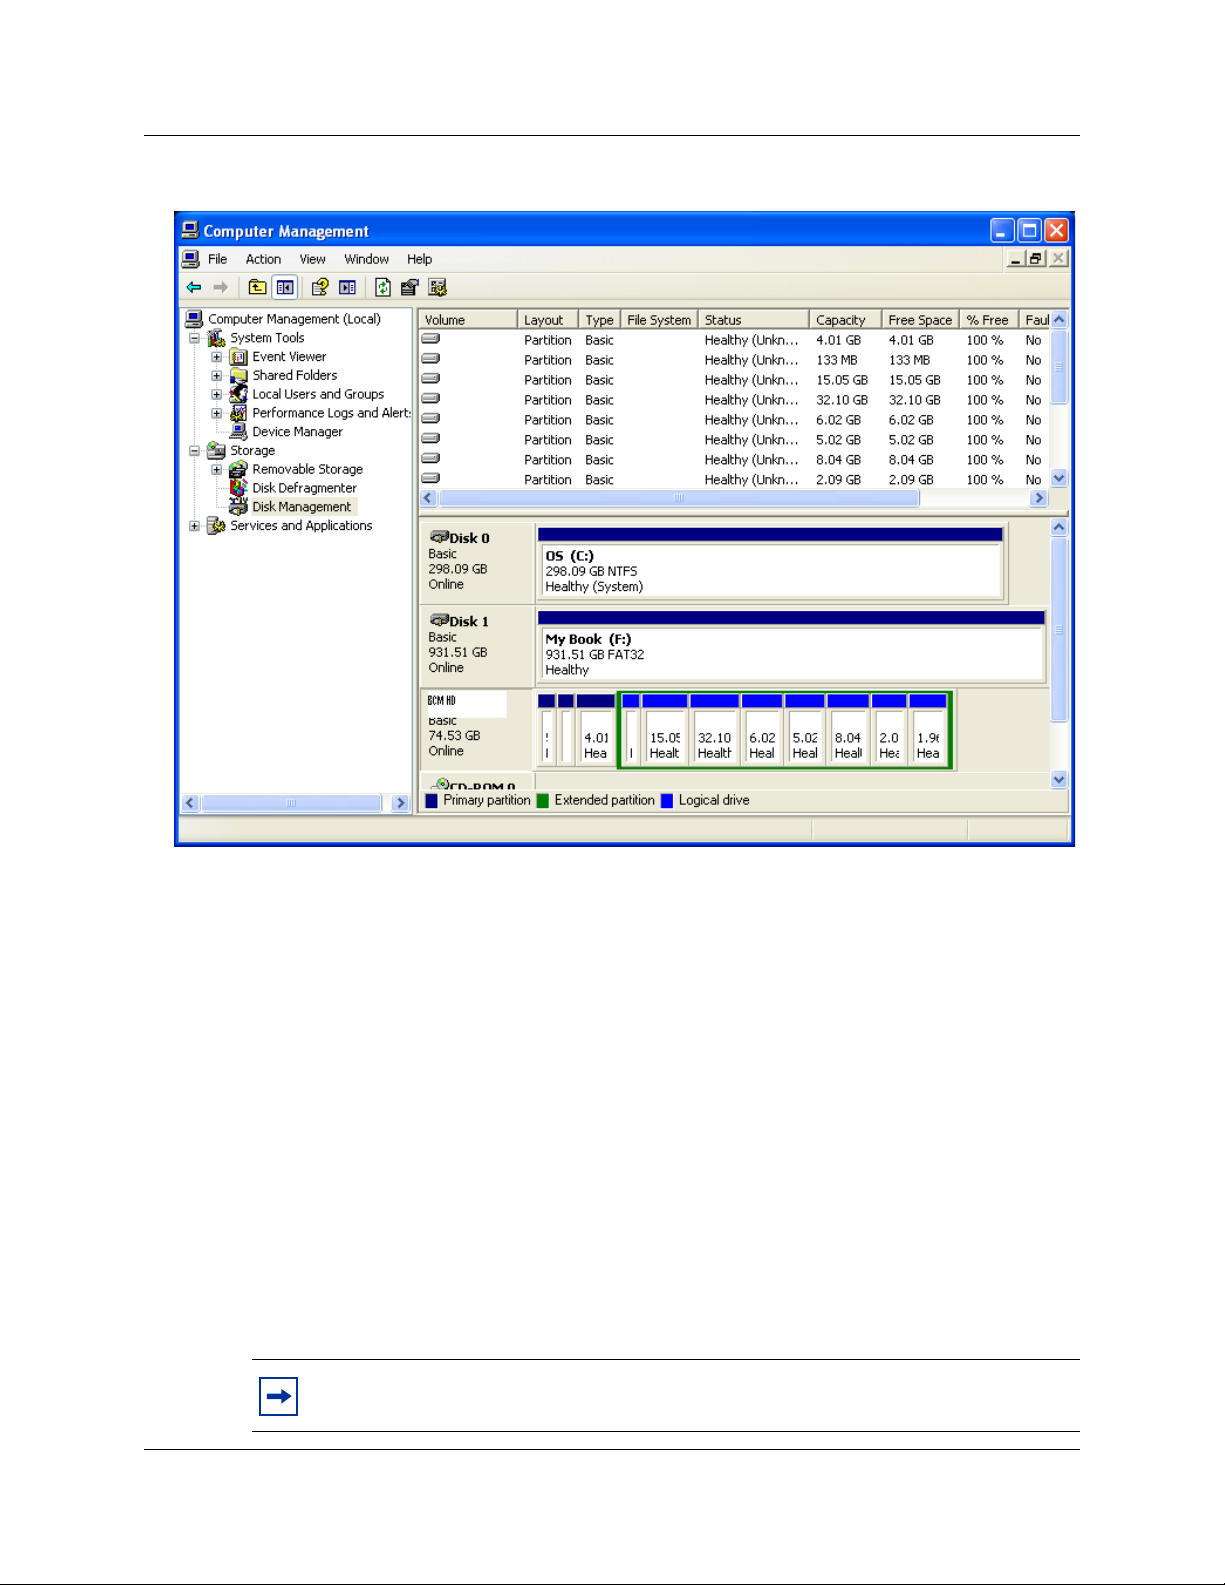Image resolution: width=1225 pixels, height=1585 pixels.
Task: Click the Up one level toolbar icon
Action: click(x=258, y=288)
